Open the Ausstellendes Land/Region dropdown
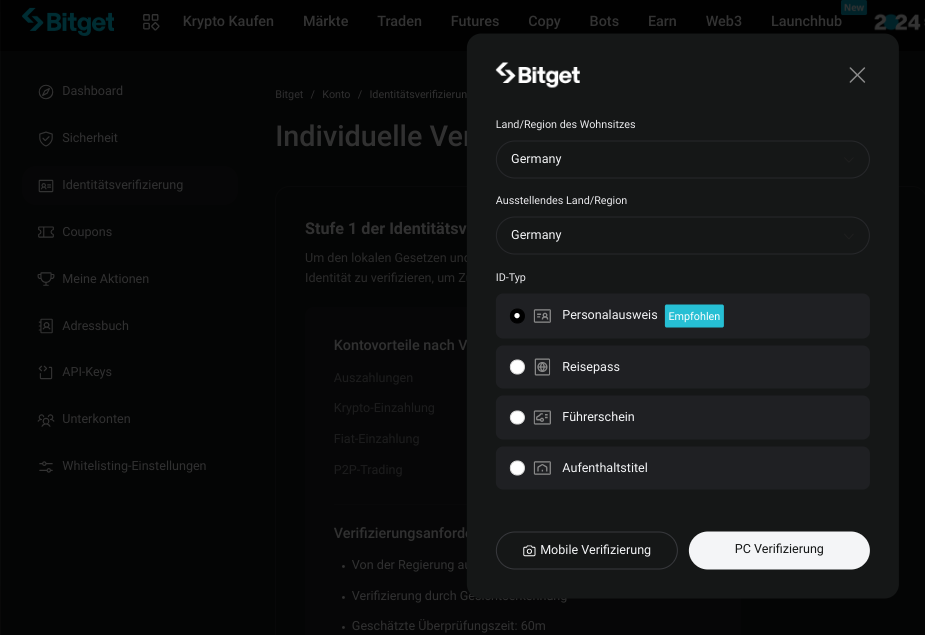 click(683, 235)
